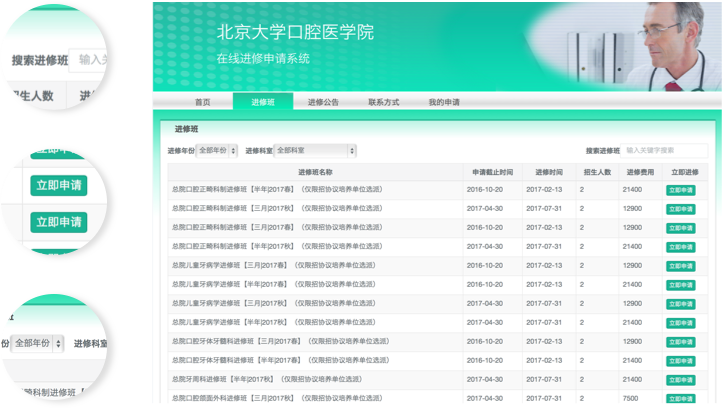Click fee 12900 in 儿童牙病学 三月|2017春 row
Viewport: 722px width, 408px height.
pos(632,266)
